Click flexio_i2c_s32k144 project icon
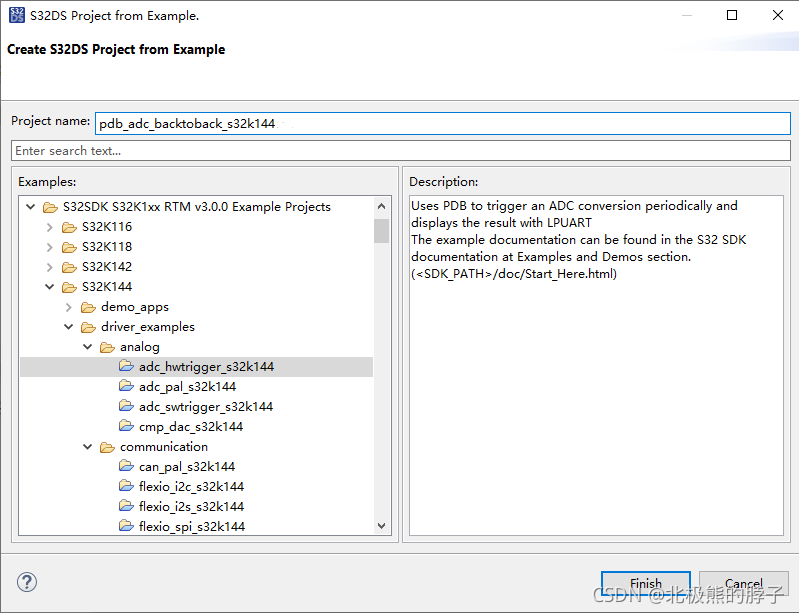This screenshot has width=799, height=613. (x=126, y=486)
